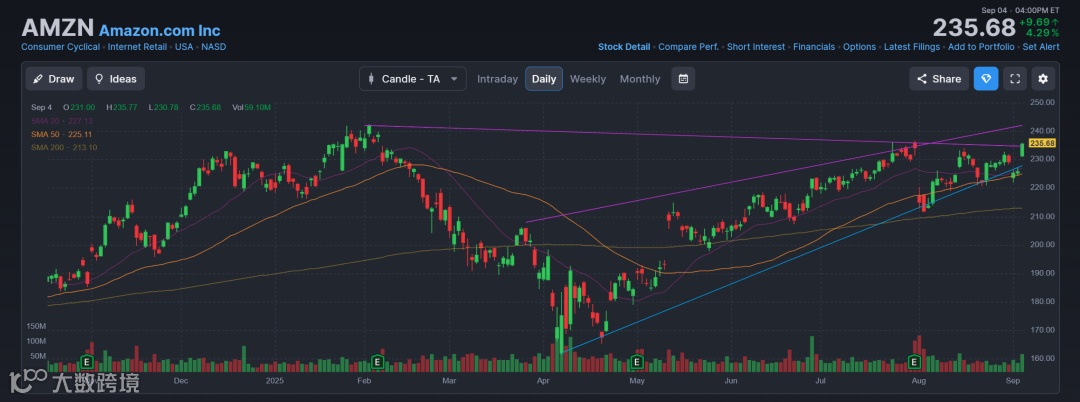
Task: Click the blue diamond premium icon
Action: click(x=986, y=78)
